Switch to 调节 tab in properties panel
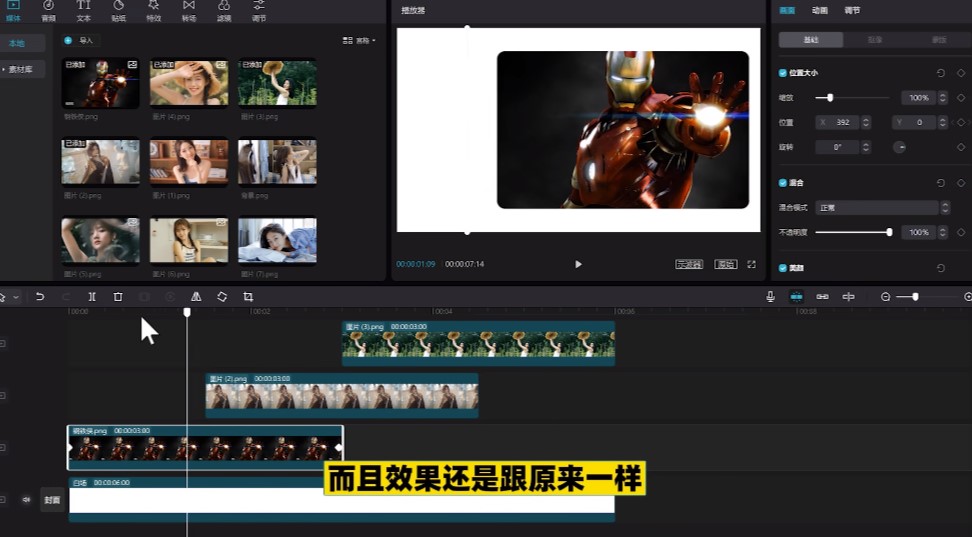This screenshot has height=537, width=972. click(x=852, y=11)
